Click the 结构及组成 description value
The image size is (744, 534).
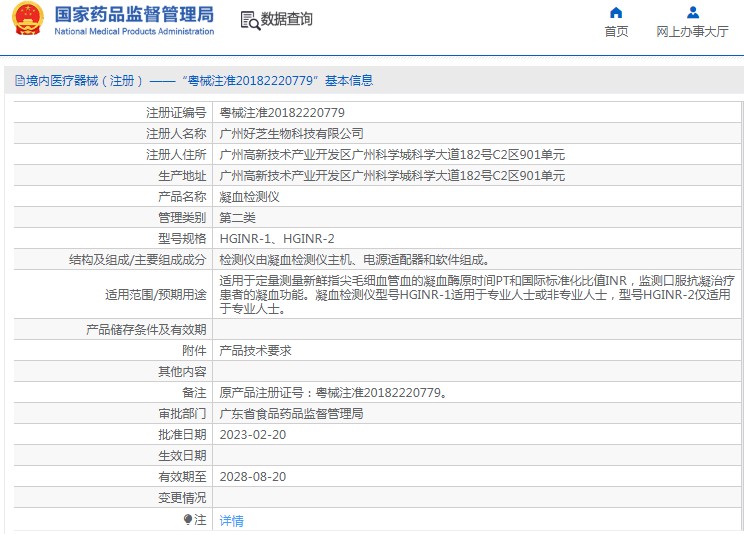pos(355,260)
